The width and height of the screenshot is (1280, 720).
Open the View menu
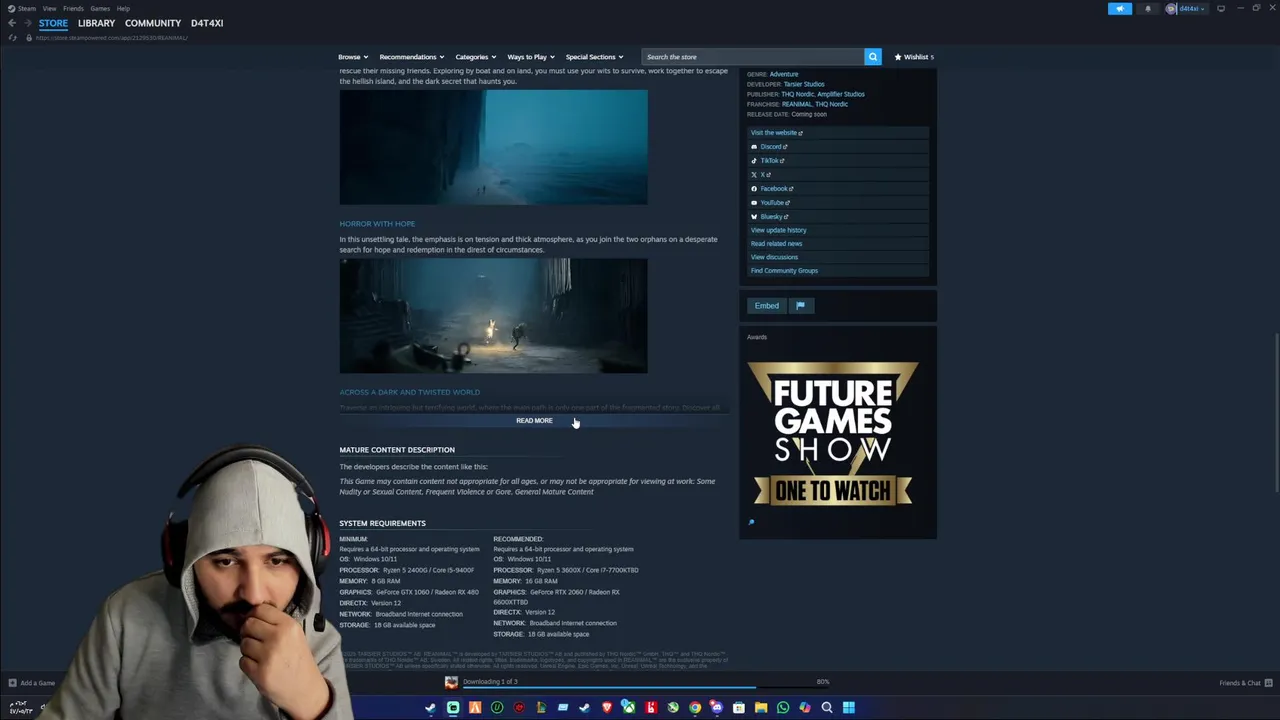49,8
